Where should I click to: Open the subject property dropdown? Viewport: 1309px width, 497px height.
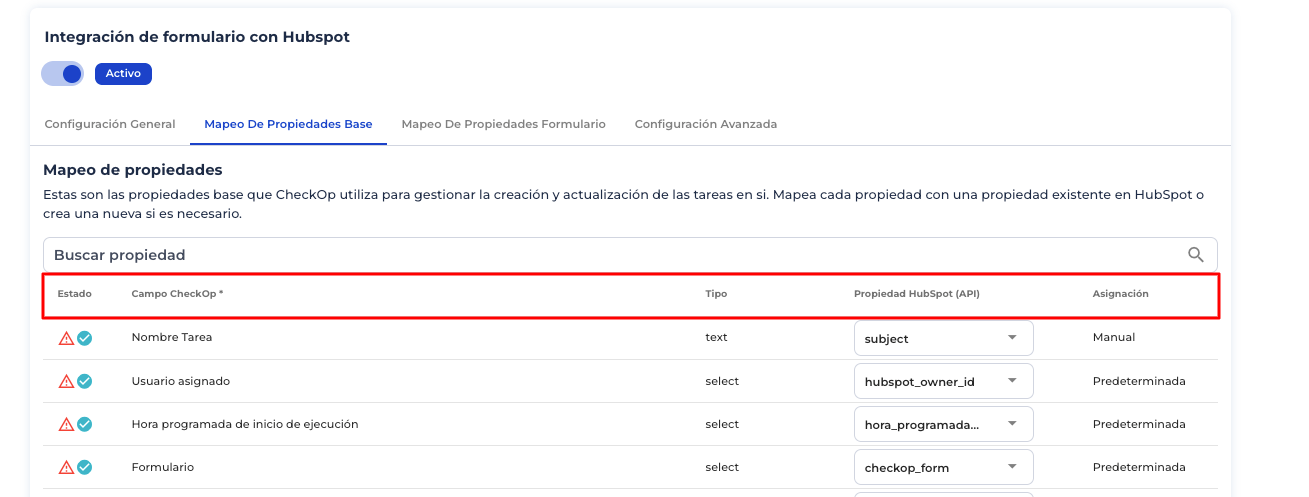943,338
